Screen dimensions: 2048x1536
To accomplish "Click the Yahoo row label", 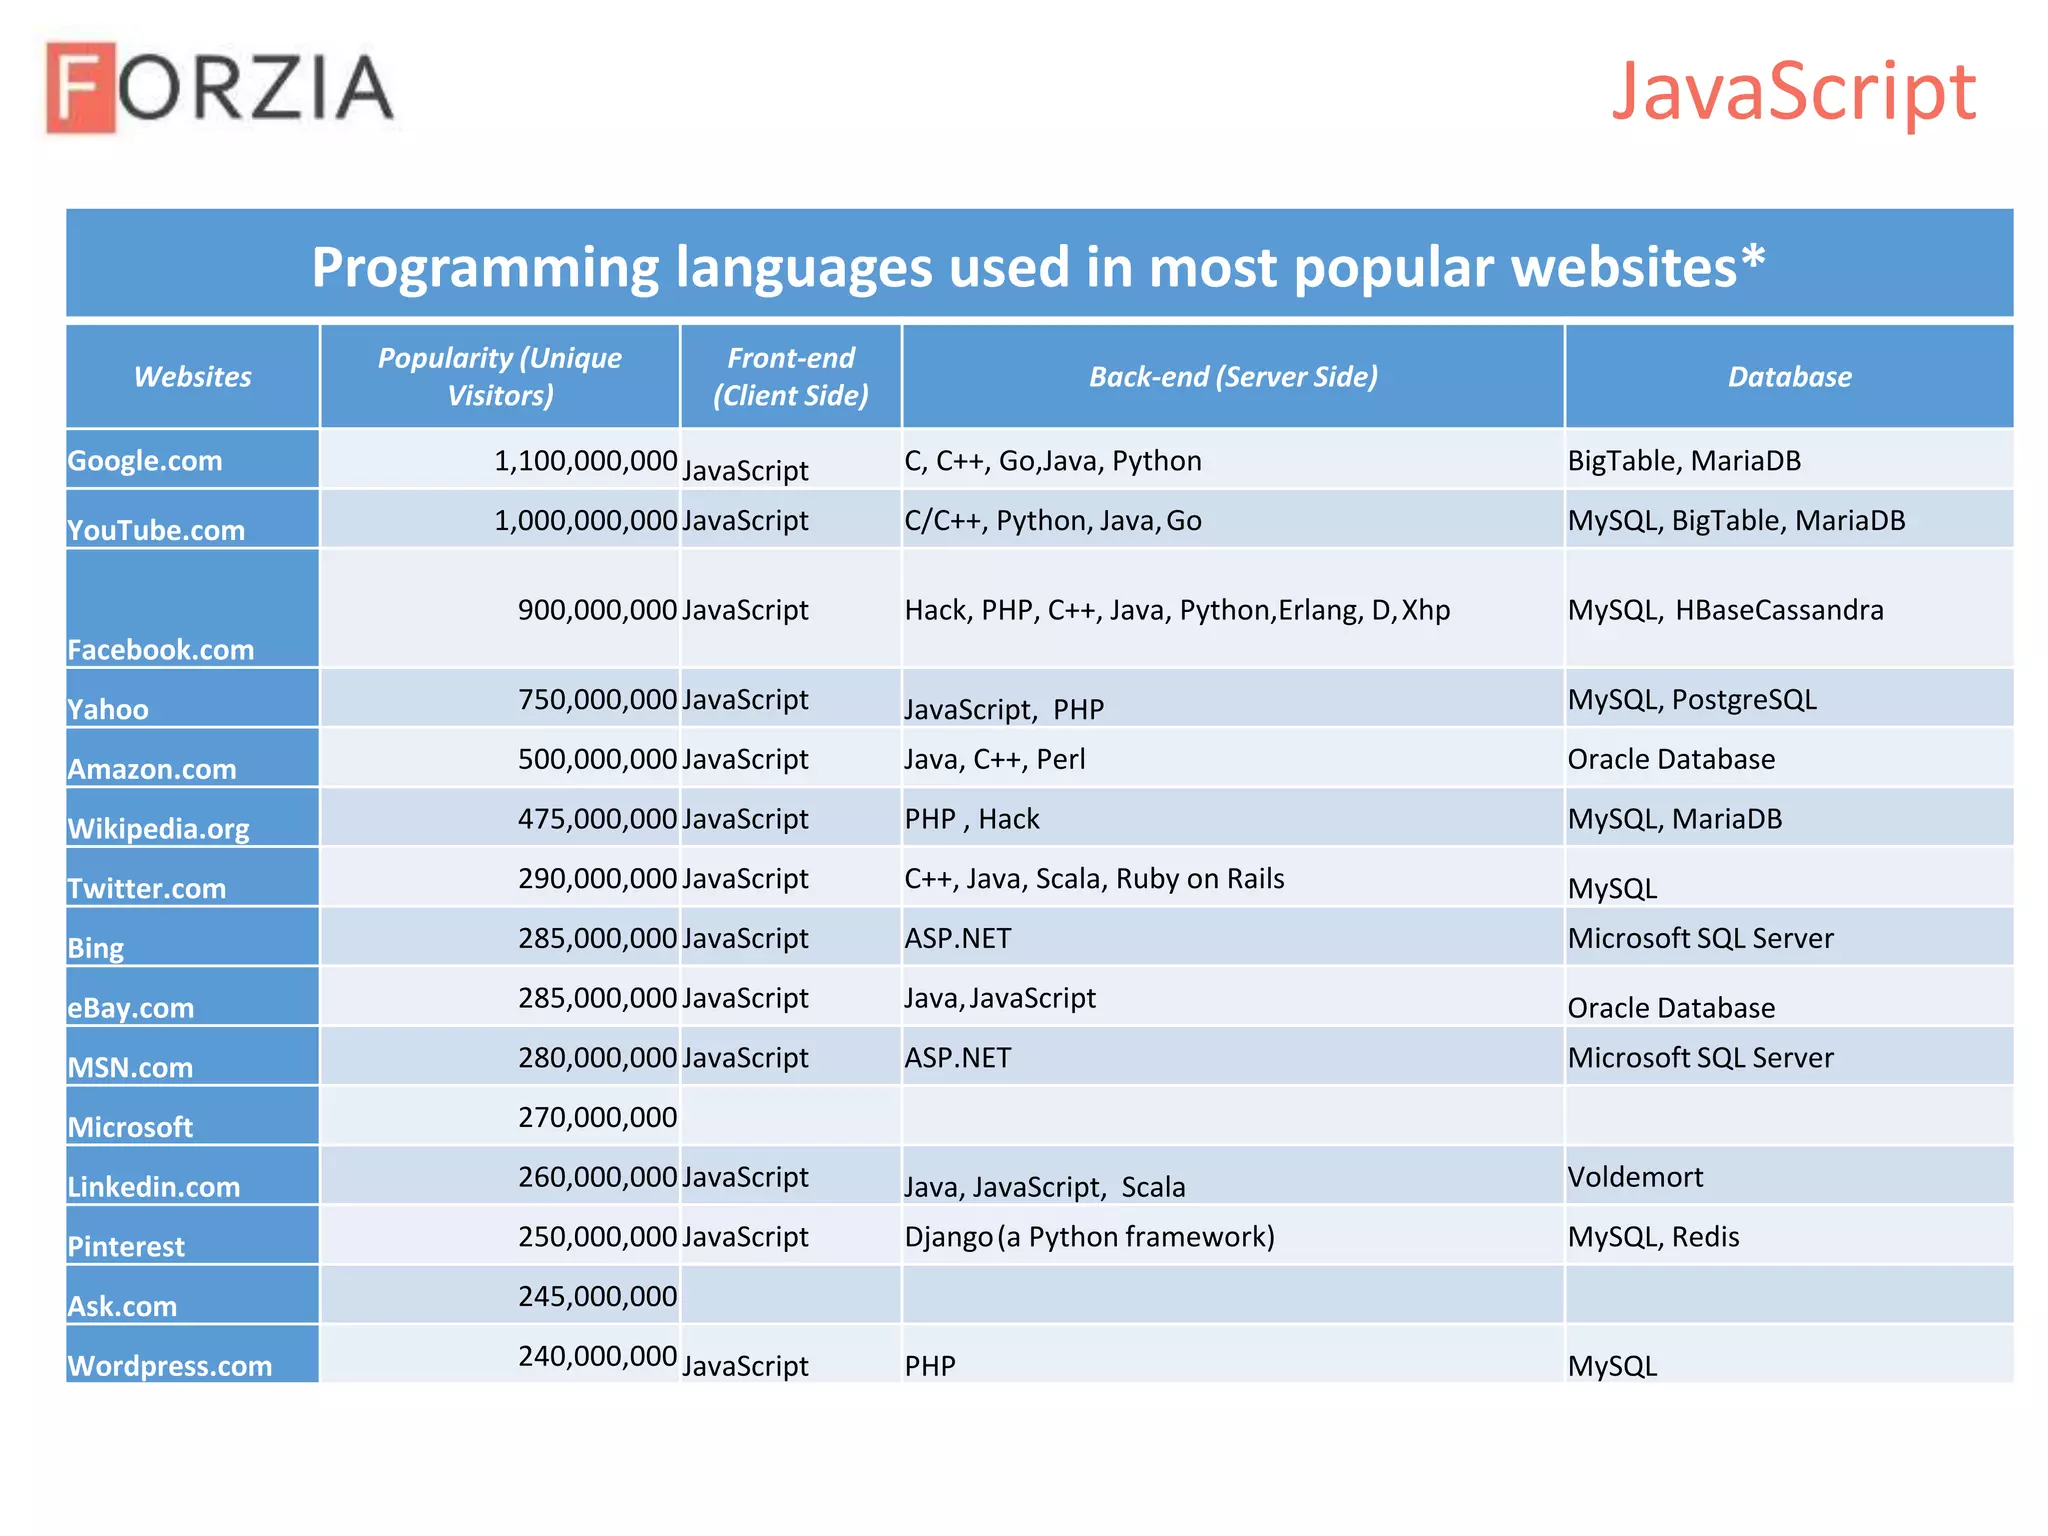I will [x=108, y=710].
